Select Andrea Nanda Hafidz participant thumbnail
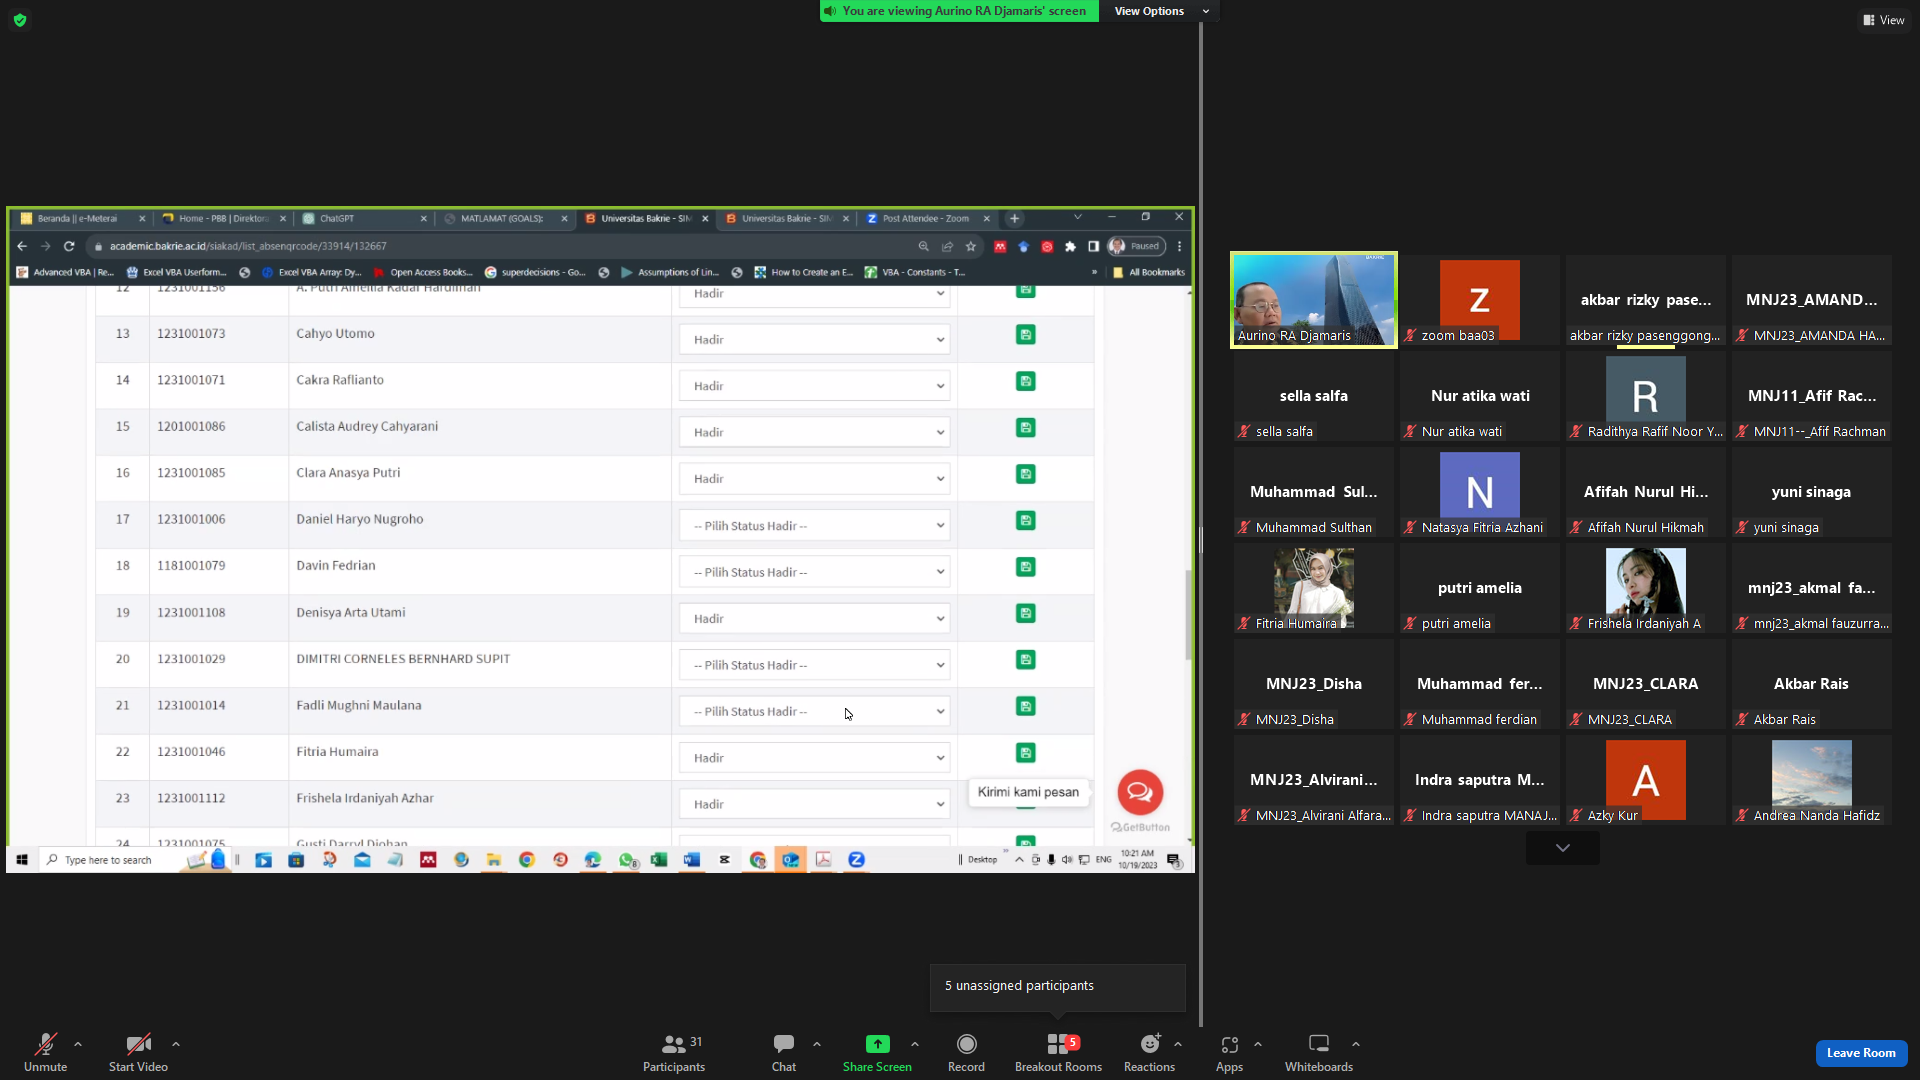1920x1080 pixels. pyautogui.click(x=1811, y=780)
